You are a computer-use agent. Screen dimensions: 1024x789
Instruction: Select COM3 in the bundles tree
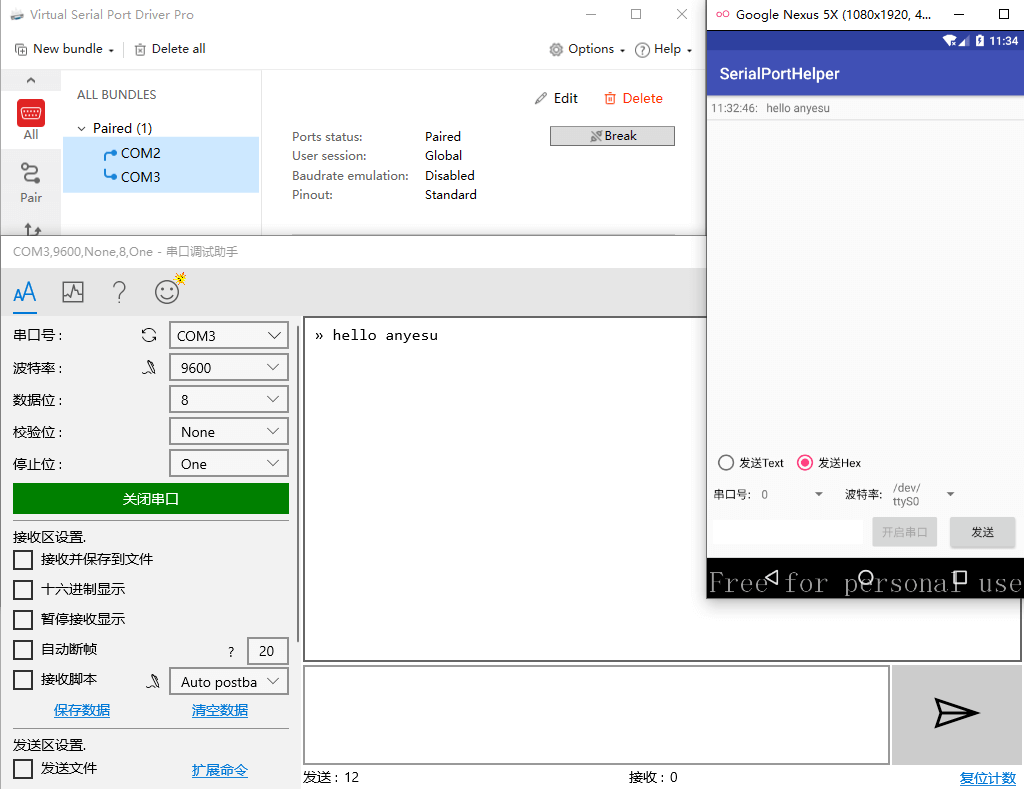click(x=140, y=177)
